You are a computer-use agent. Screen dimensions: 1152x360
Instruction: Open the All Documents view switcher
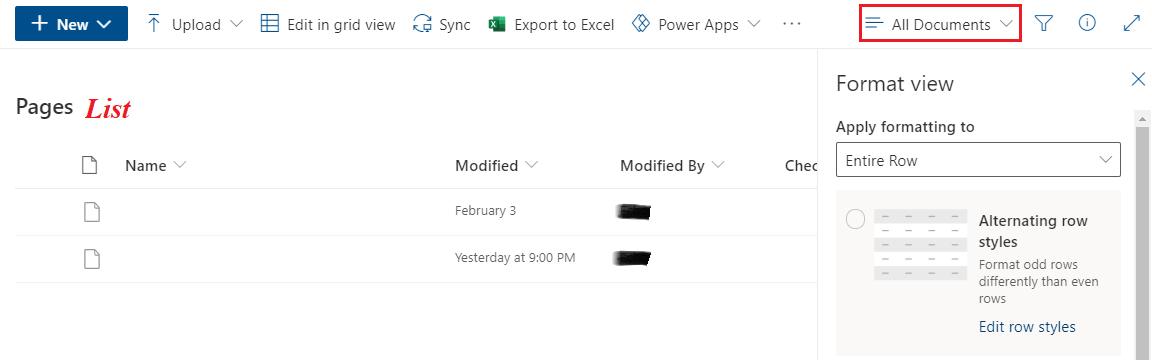click(940, 24)
